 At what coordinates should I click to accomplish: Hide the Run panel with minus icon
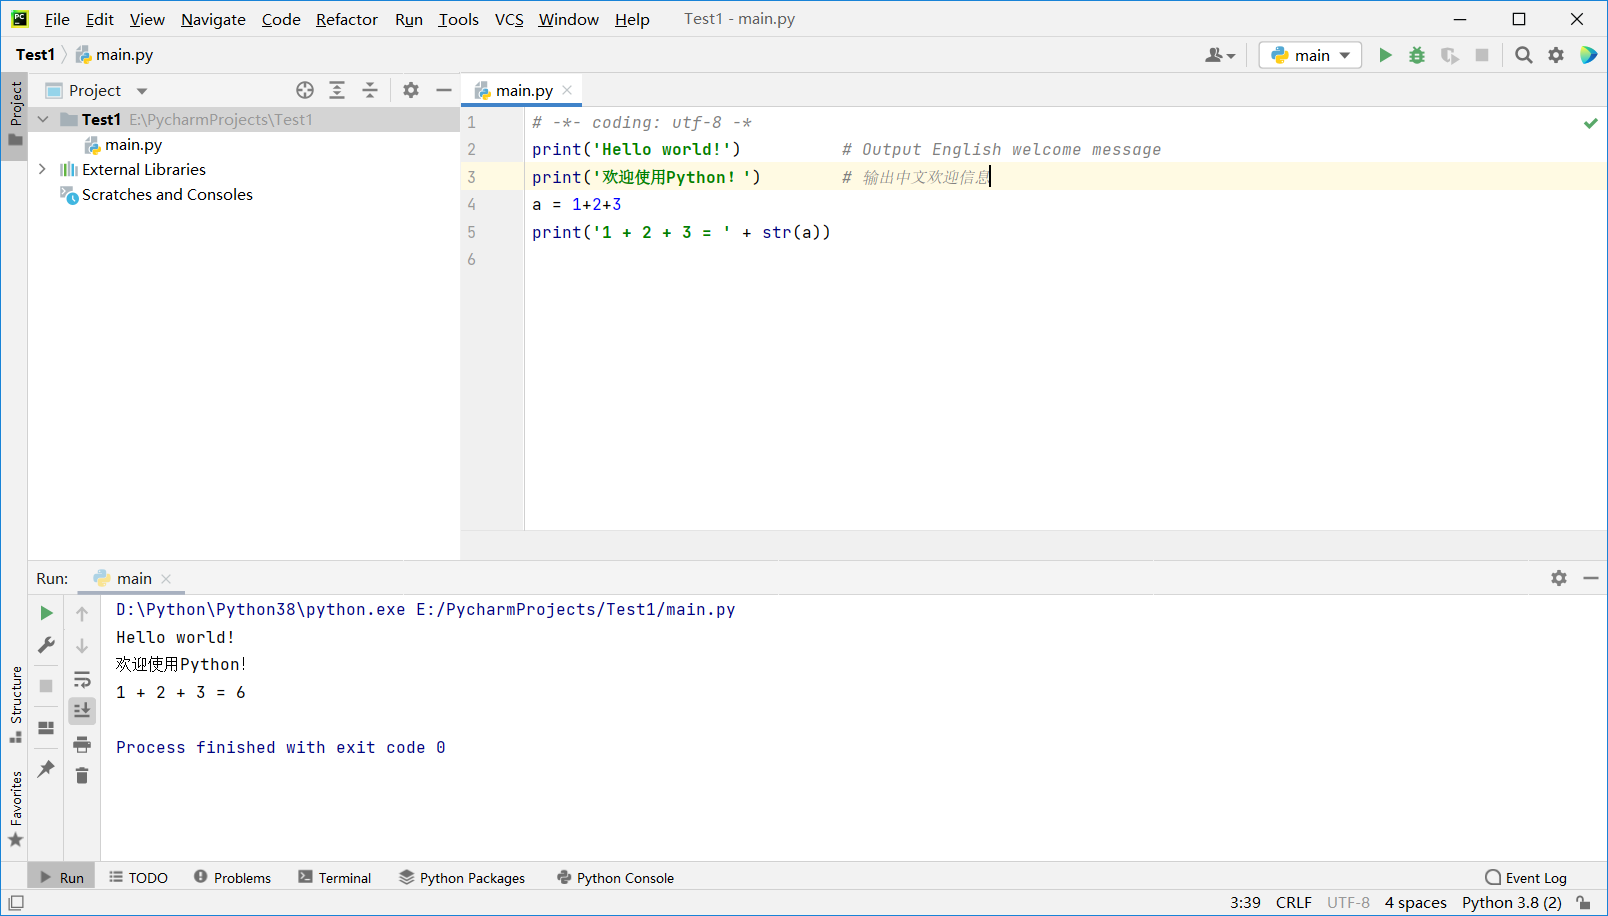[x=1591, y=578]
